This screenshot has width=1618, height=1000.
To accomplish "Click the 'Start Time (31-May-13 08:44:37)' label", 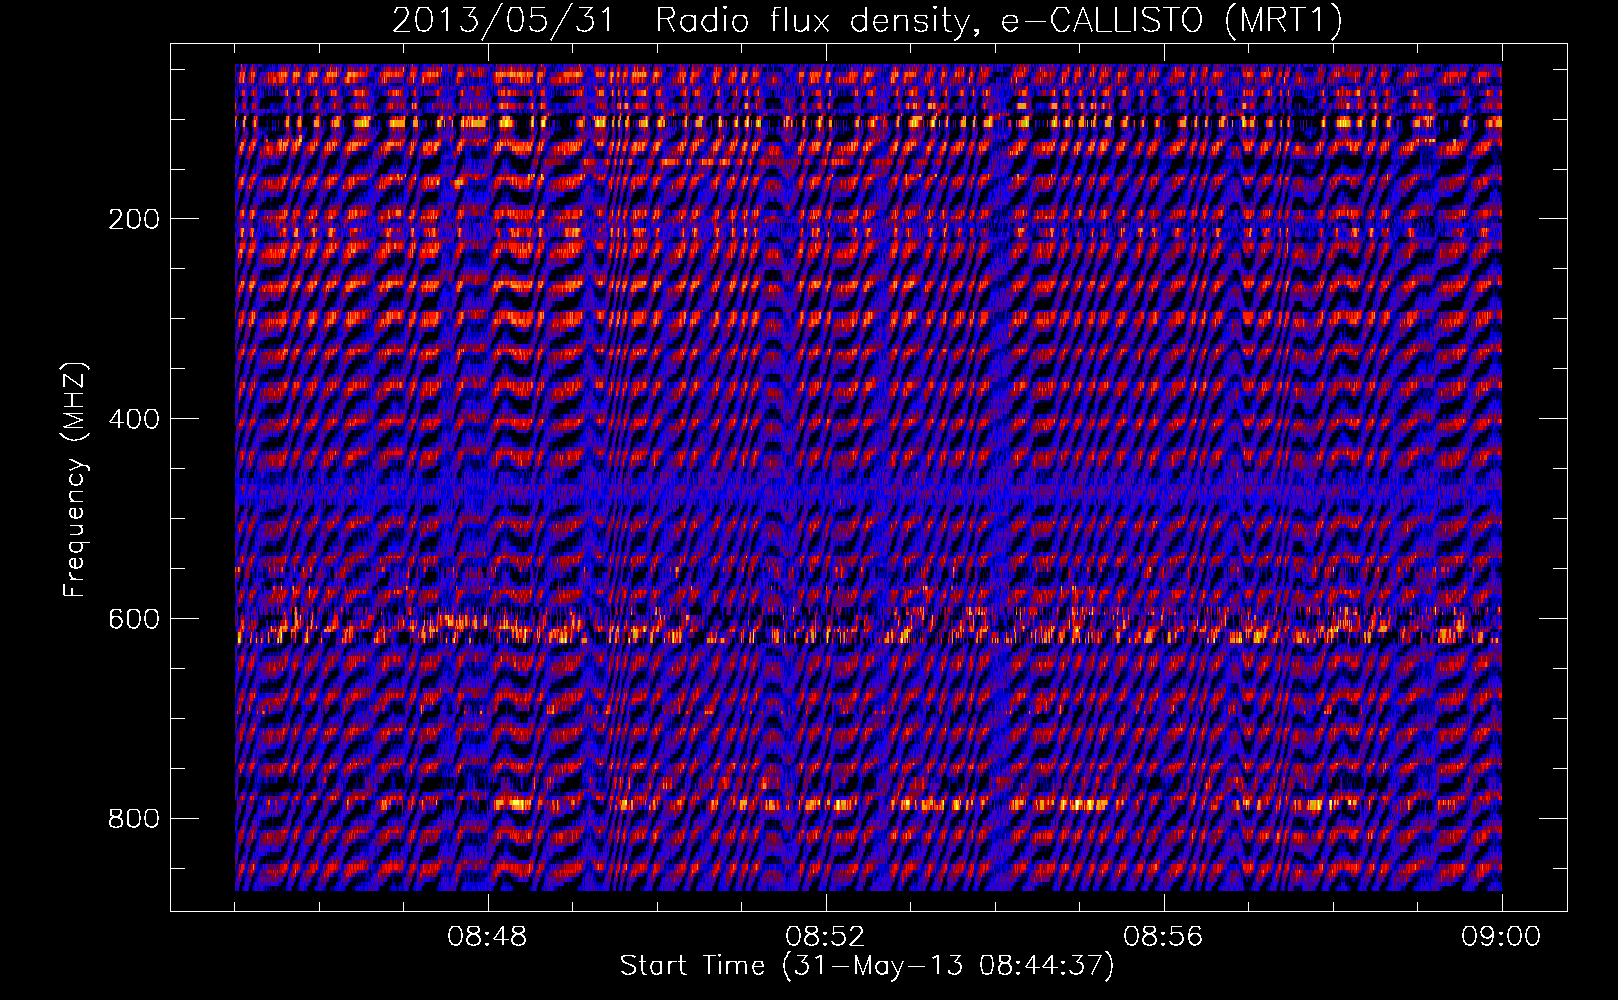I will [x=867, y=966].
